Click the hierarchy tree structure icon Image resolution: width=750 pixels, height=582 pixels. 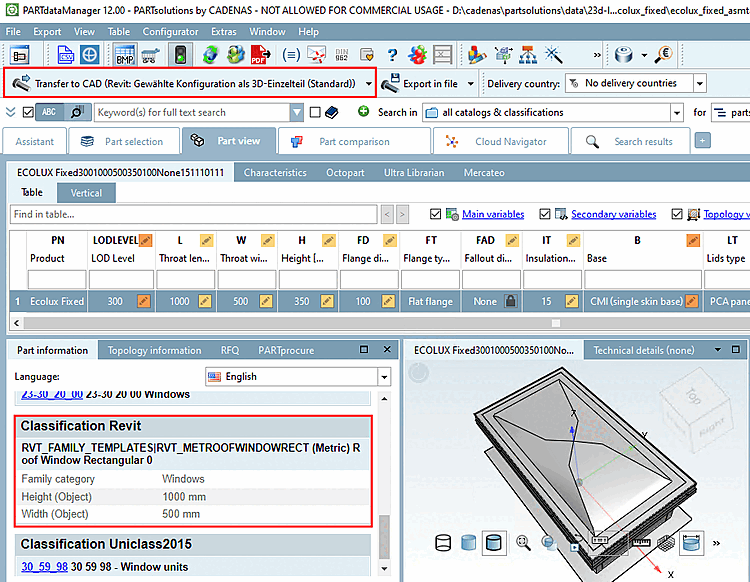tap(528, 55)
